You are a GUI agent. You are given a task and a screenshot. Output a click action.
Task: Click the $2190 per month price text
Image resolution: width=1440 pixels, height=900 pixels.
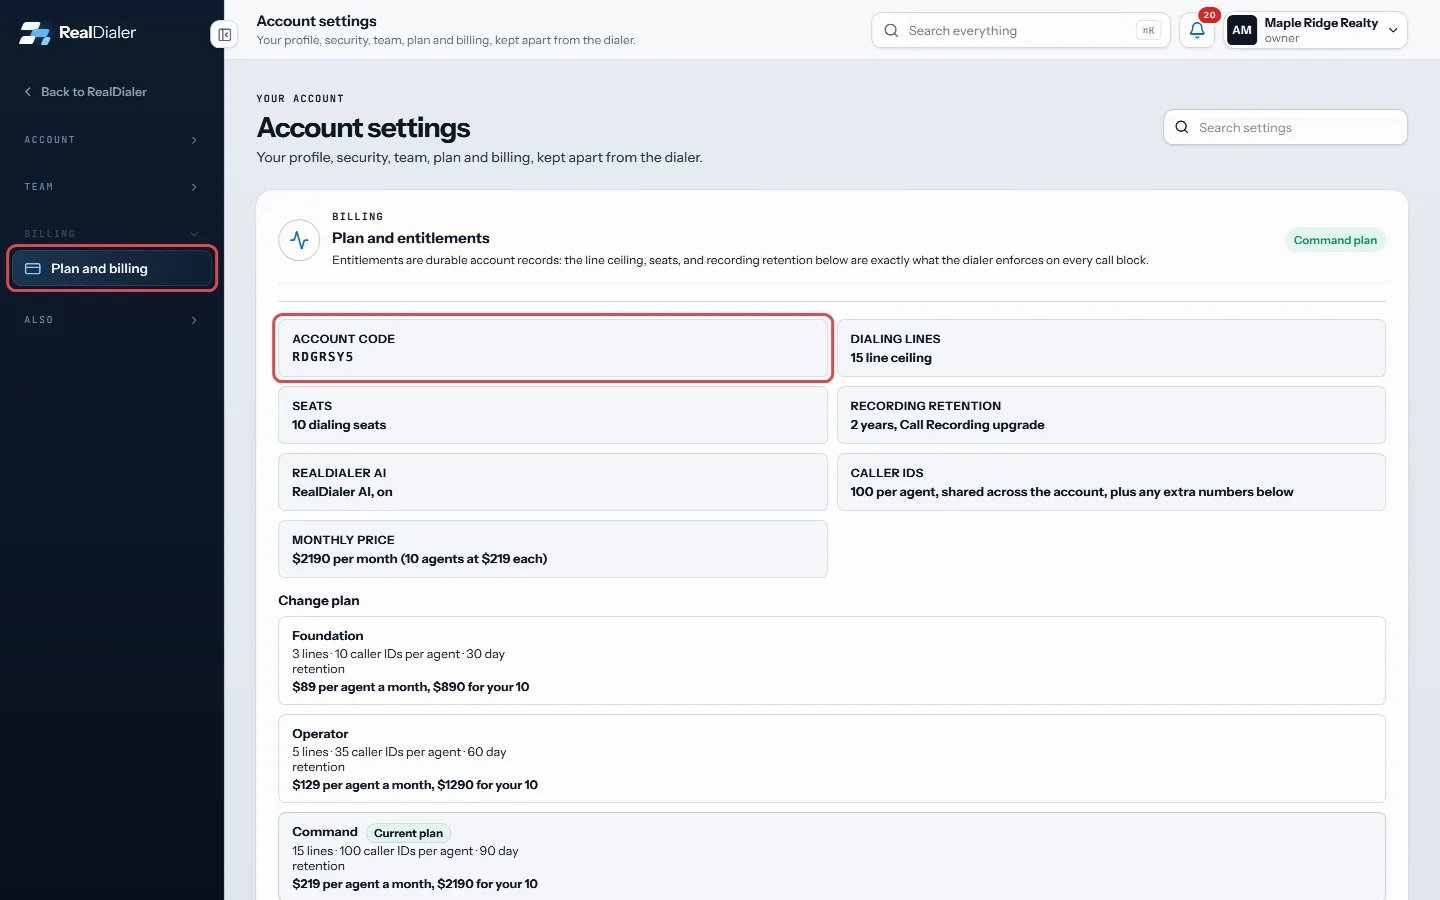coord(420,559)
